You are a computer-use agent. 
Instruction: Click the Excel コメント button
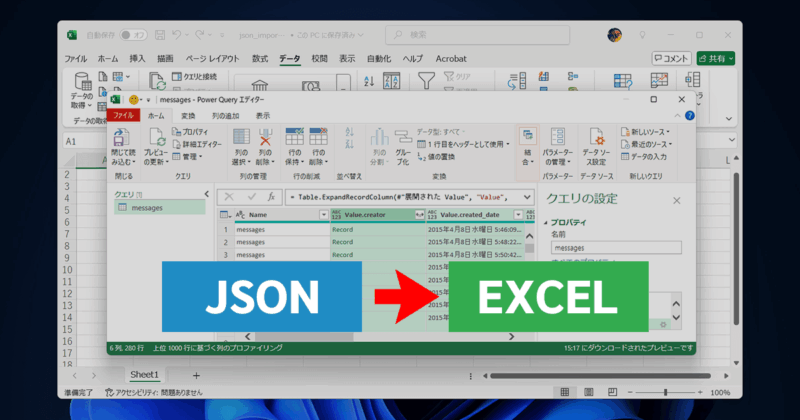671,59
